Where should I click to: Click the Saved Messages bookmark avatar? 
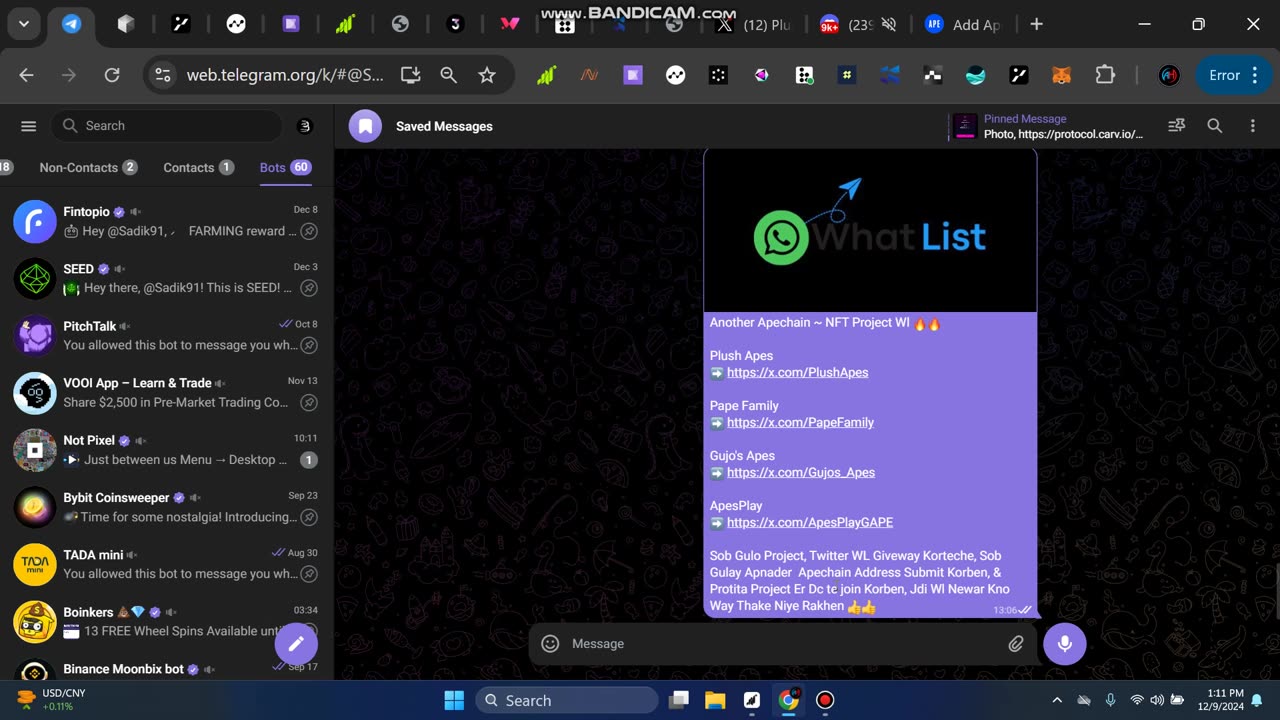[x=365, y=126]
